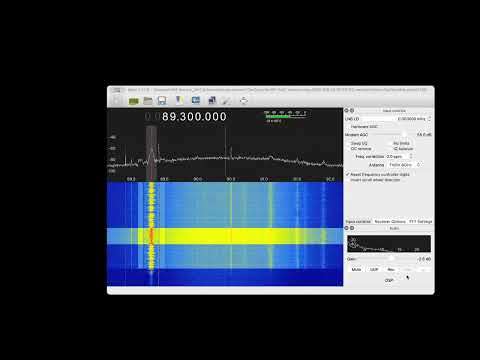Float the Audio dock panel
The height and width of the screenshot is (360, 480).
(x=352, y=228)
